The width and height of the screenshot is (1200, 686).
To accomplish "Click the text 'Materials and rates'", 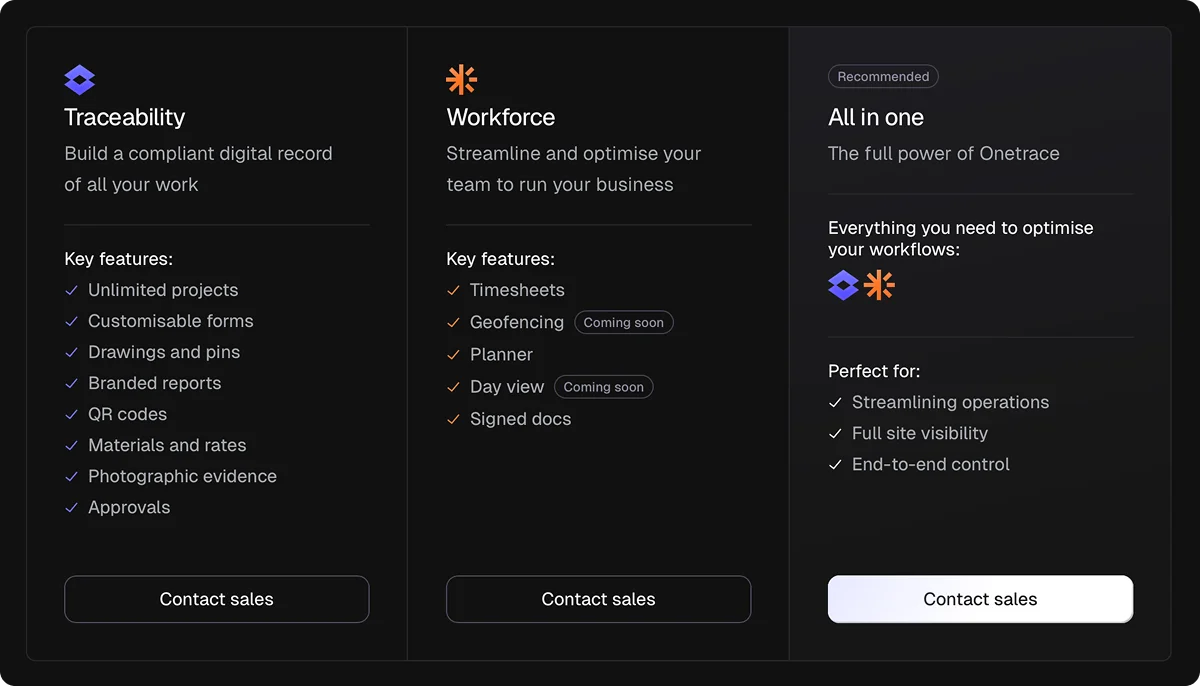I will click(x=167, y=445).
